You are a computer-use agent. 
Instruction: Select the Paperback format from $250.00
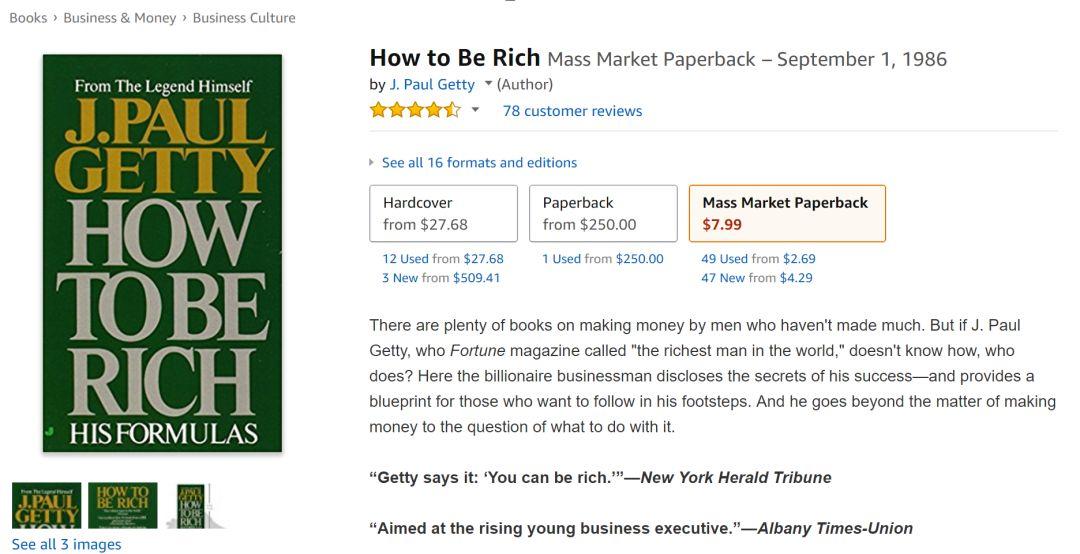point(602,213)
